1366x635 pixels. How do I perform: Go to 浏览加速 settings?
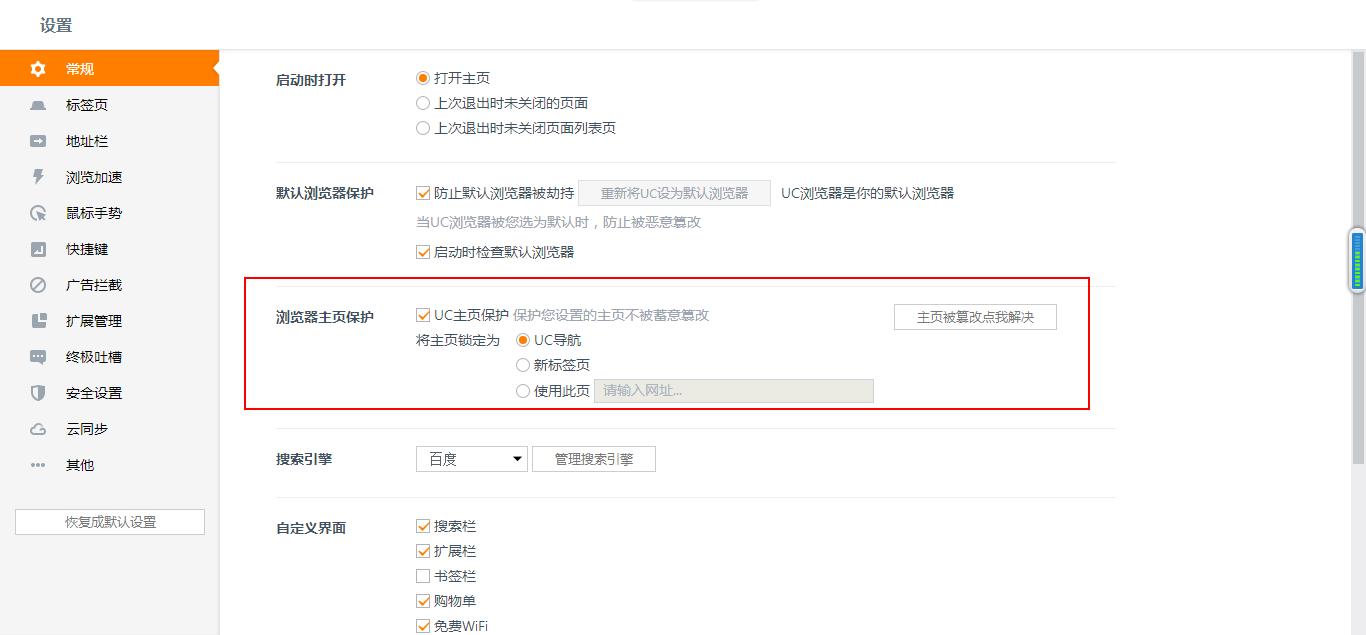[x=109, y=177]
